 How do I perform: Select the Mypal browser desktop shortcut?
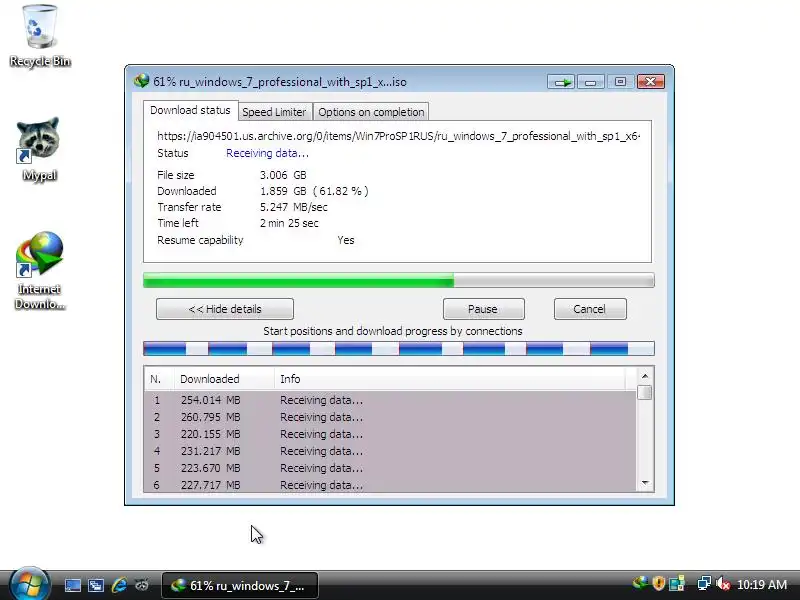tap(39, 149)
